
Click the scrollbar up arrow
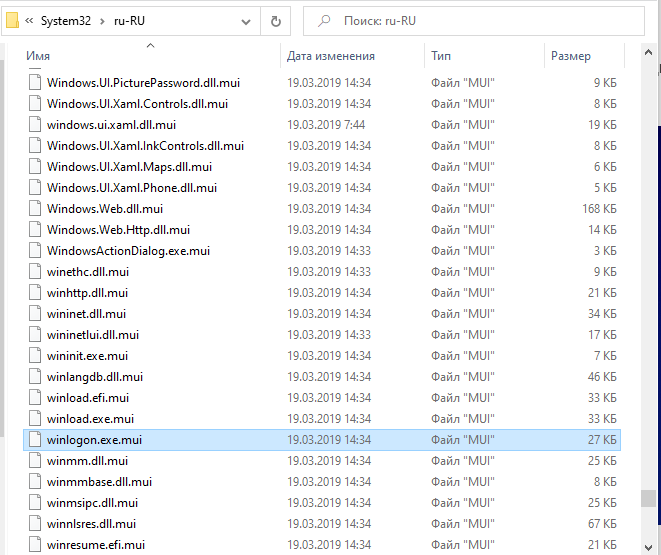tap(648, 53)
